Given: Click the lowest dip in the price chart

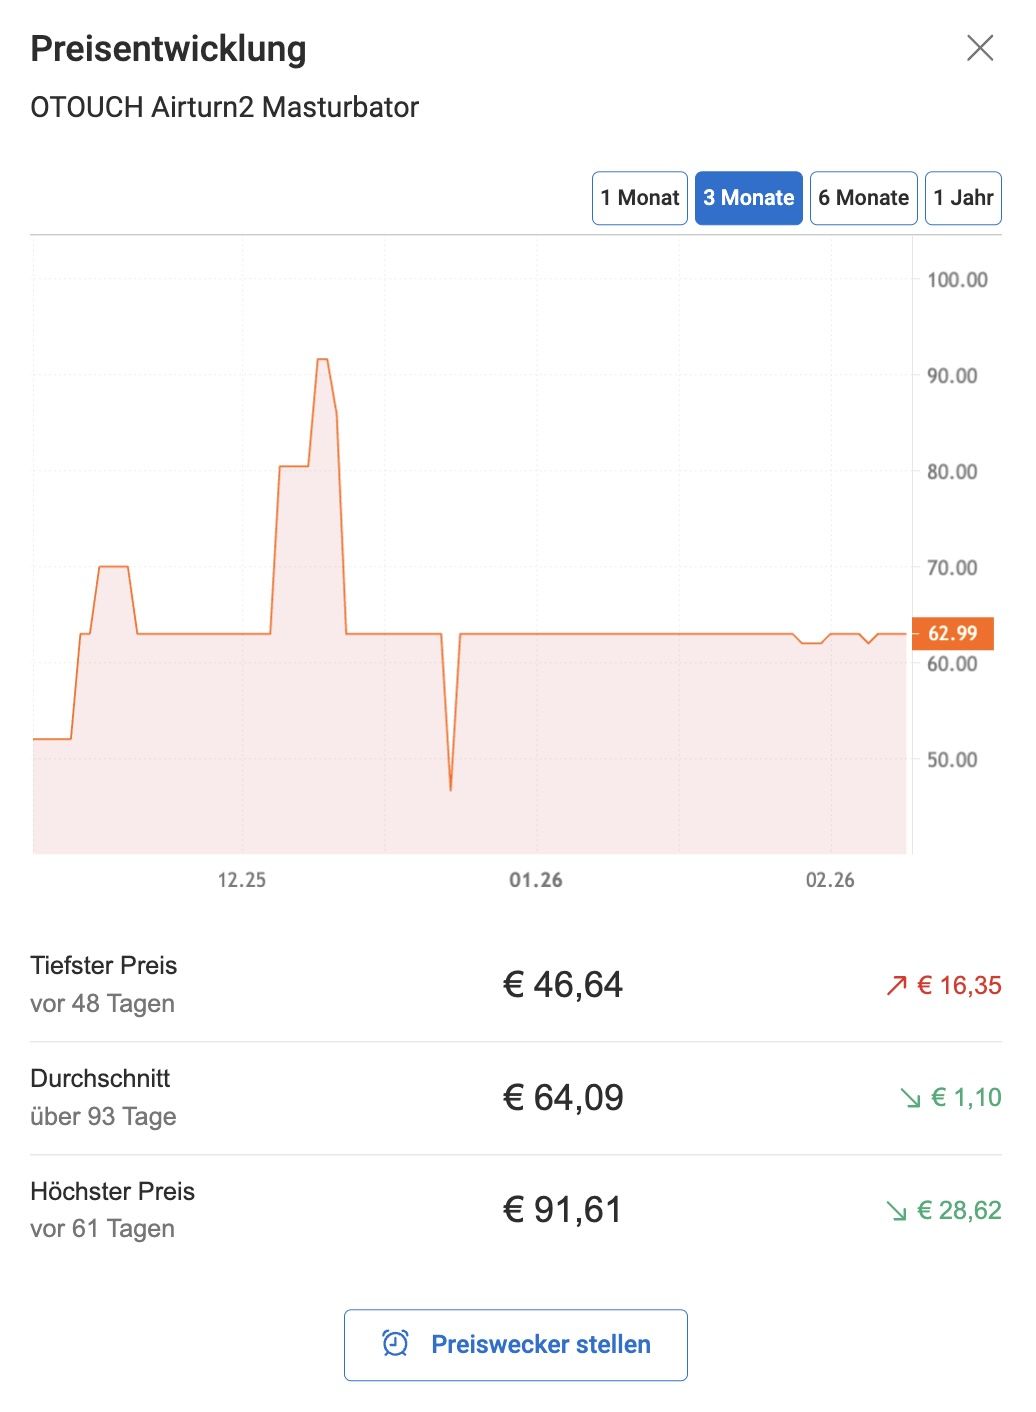Looking at the screenshot, I should pyautogui.click(x=451, y=789).
